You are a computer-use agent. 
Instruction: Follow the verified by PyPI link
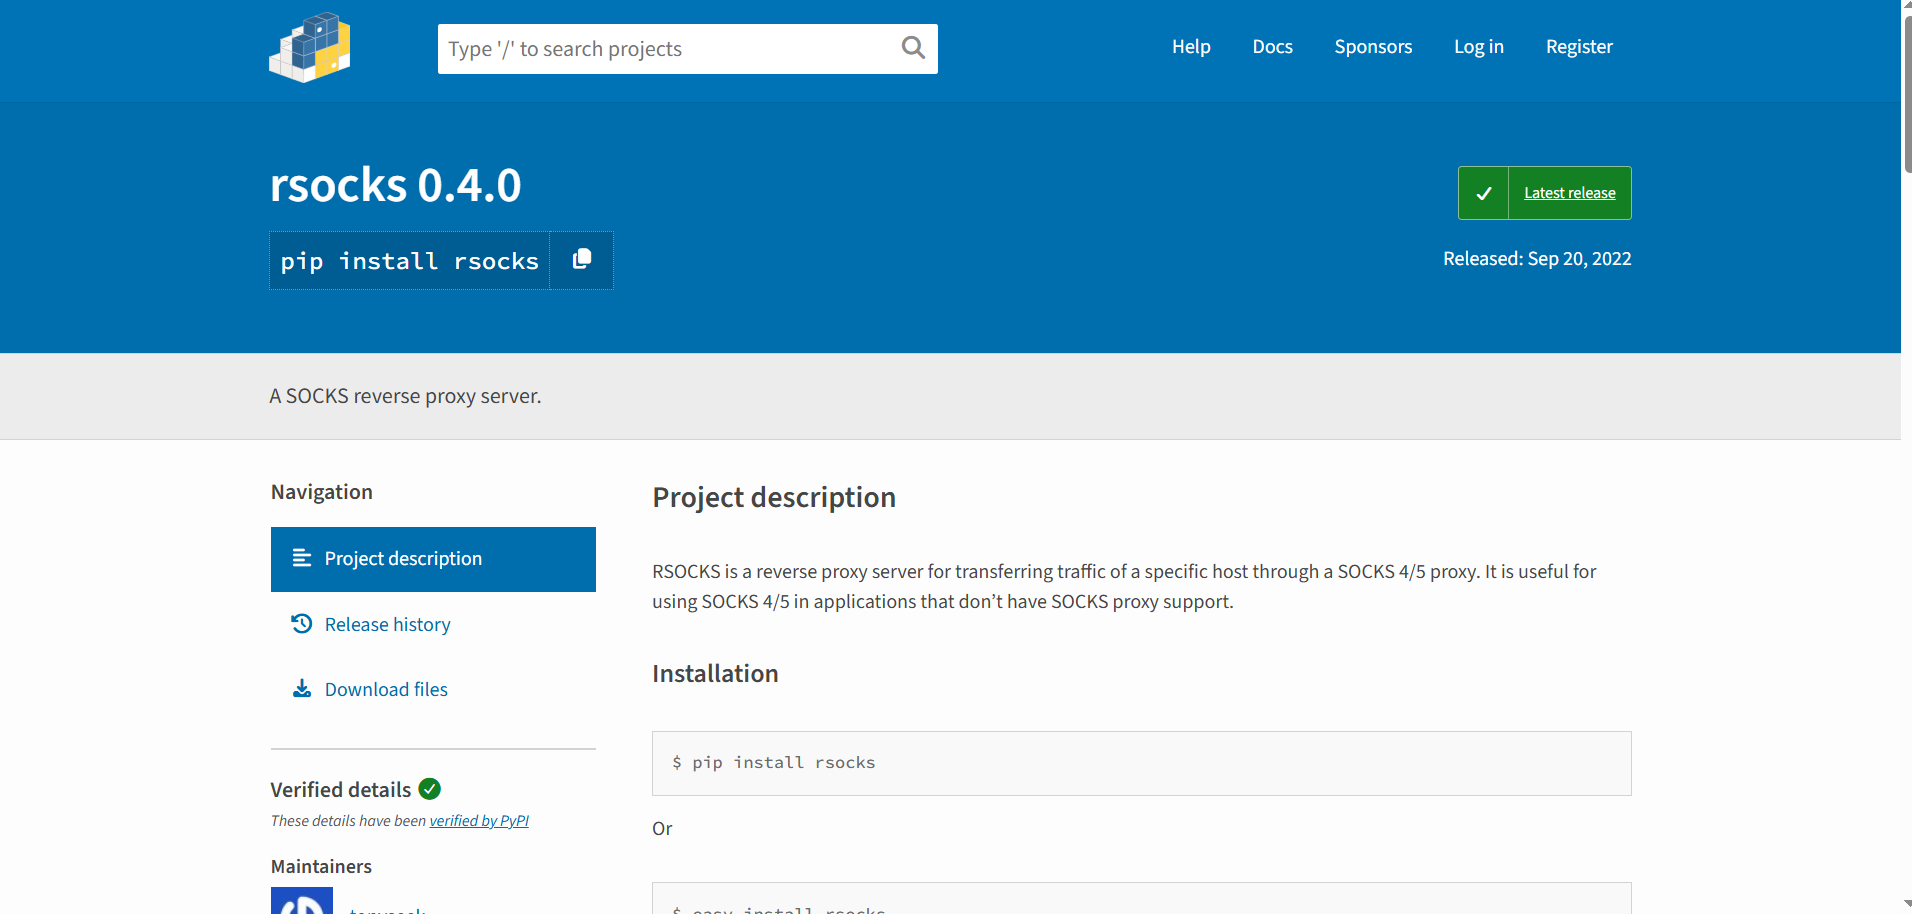479,821
